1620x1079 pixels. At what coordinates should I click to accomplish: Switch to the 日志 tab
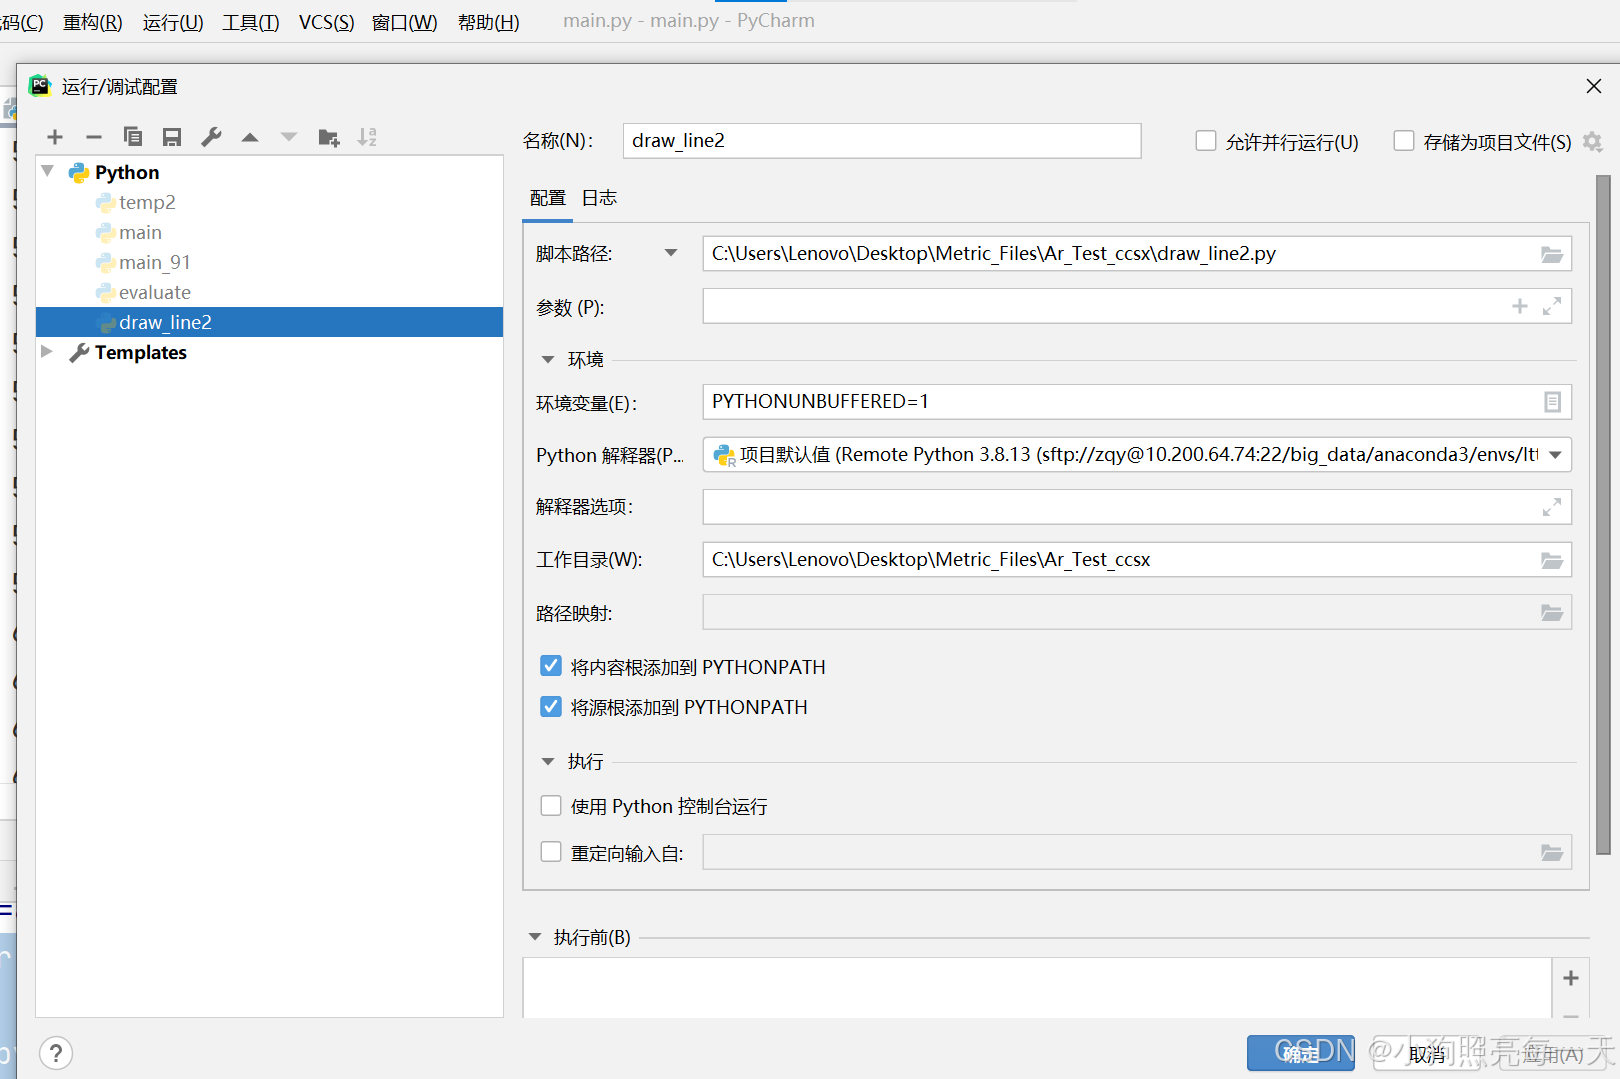[x=599, y=198]
